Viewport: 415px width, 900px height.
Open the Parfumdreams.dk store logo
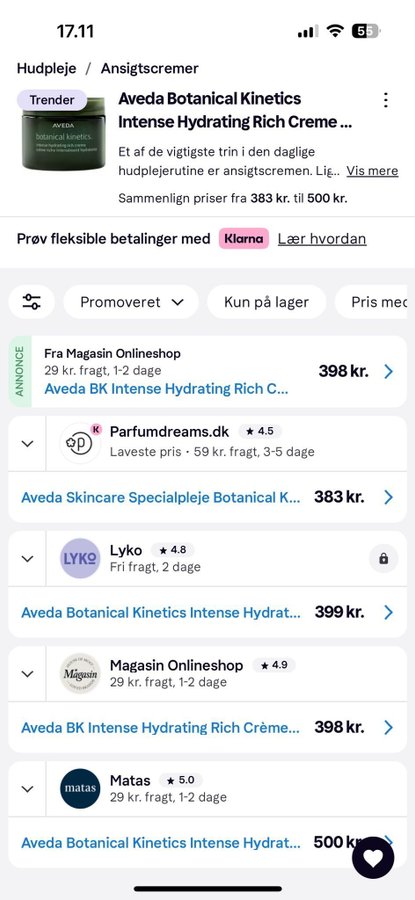pos(80,443)
